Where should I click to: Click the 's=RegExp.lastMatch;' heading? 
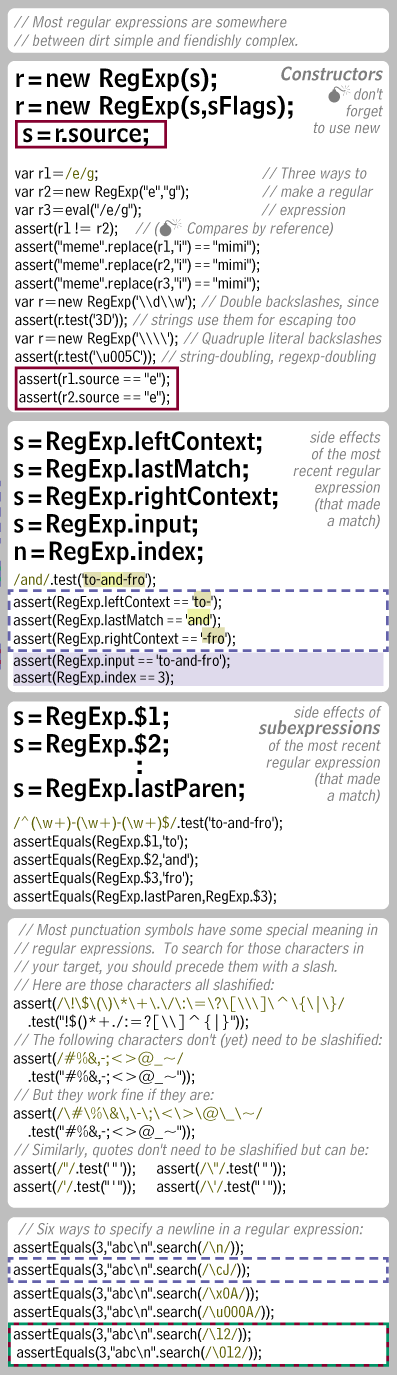pos(130,469)
